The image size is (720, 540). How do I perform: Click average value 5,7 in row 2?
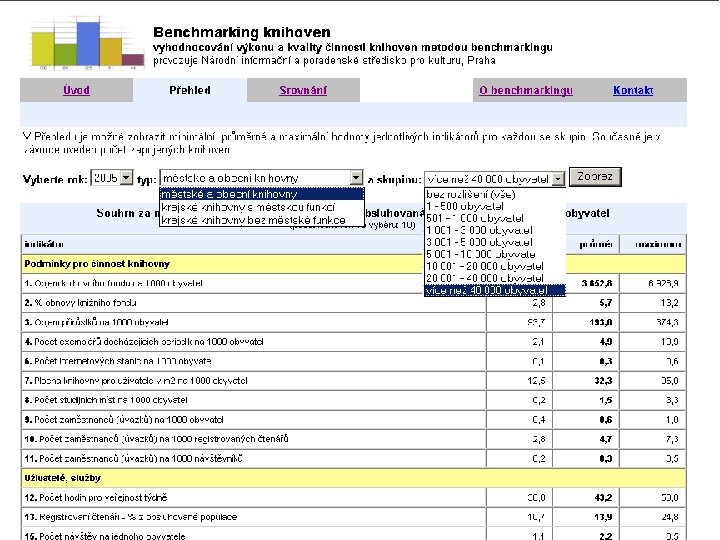606,303
